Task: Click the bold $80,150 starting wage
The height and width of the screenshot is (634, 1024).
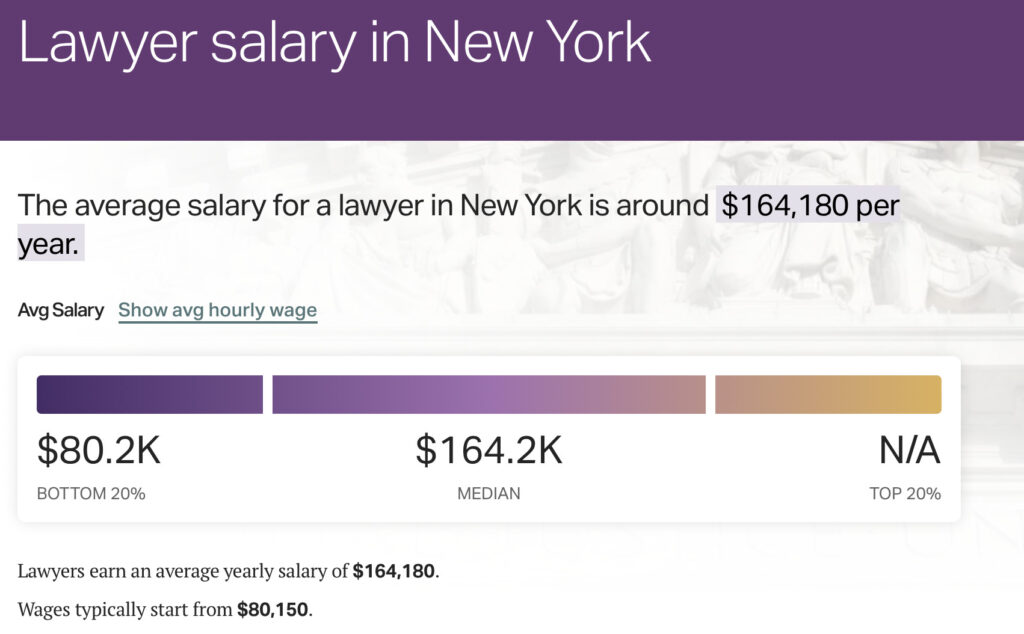Action: pyautogui.click(x=272, y=610)
